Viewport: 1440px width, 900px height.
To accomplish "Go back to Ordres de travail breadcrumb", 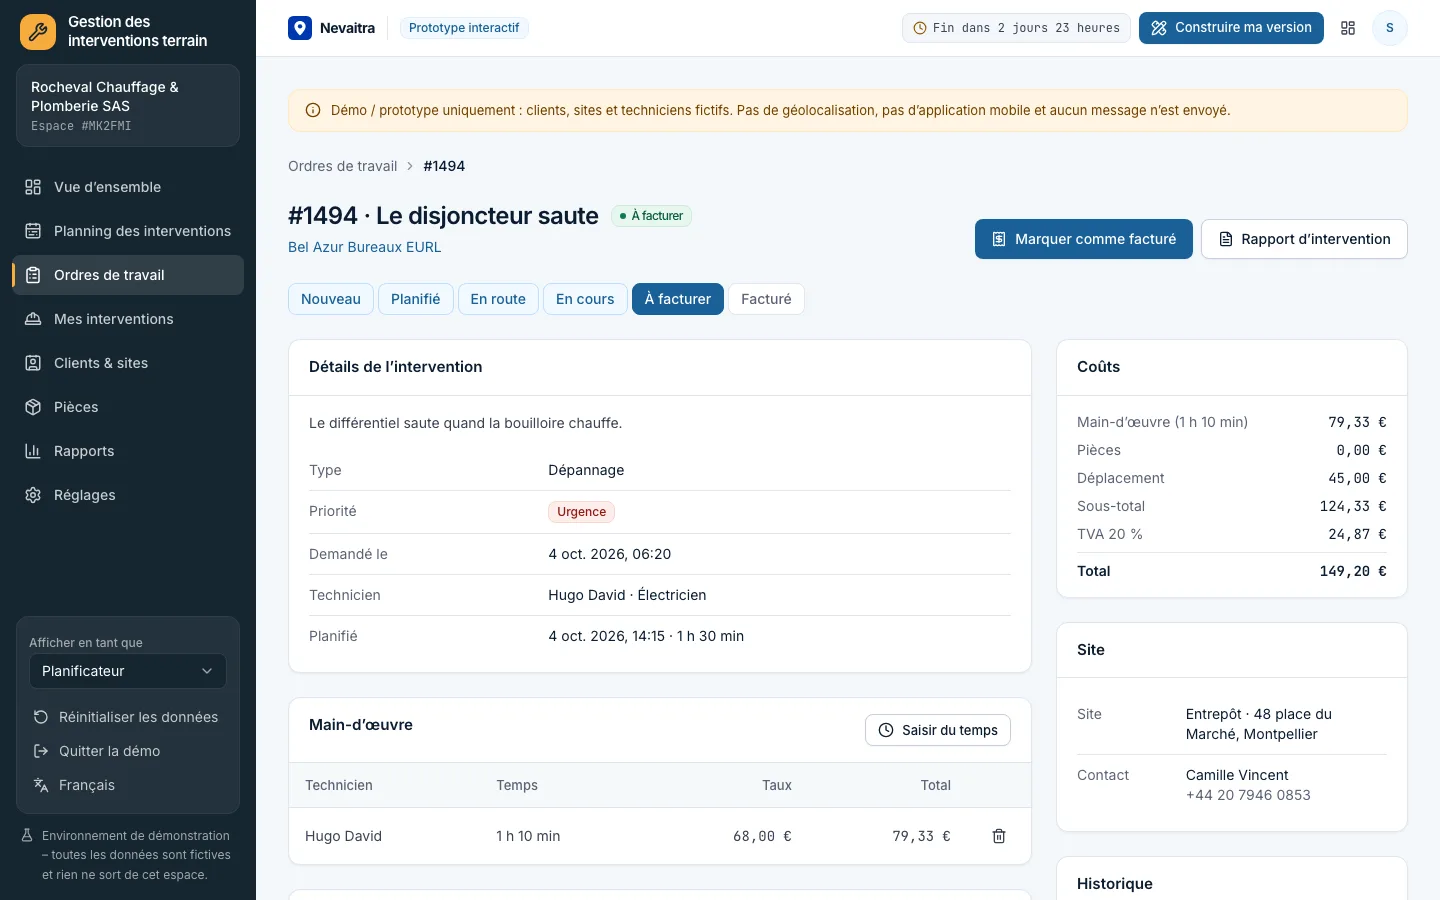I will [x=342, y=166].
